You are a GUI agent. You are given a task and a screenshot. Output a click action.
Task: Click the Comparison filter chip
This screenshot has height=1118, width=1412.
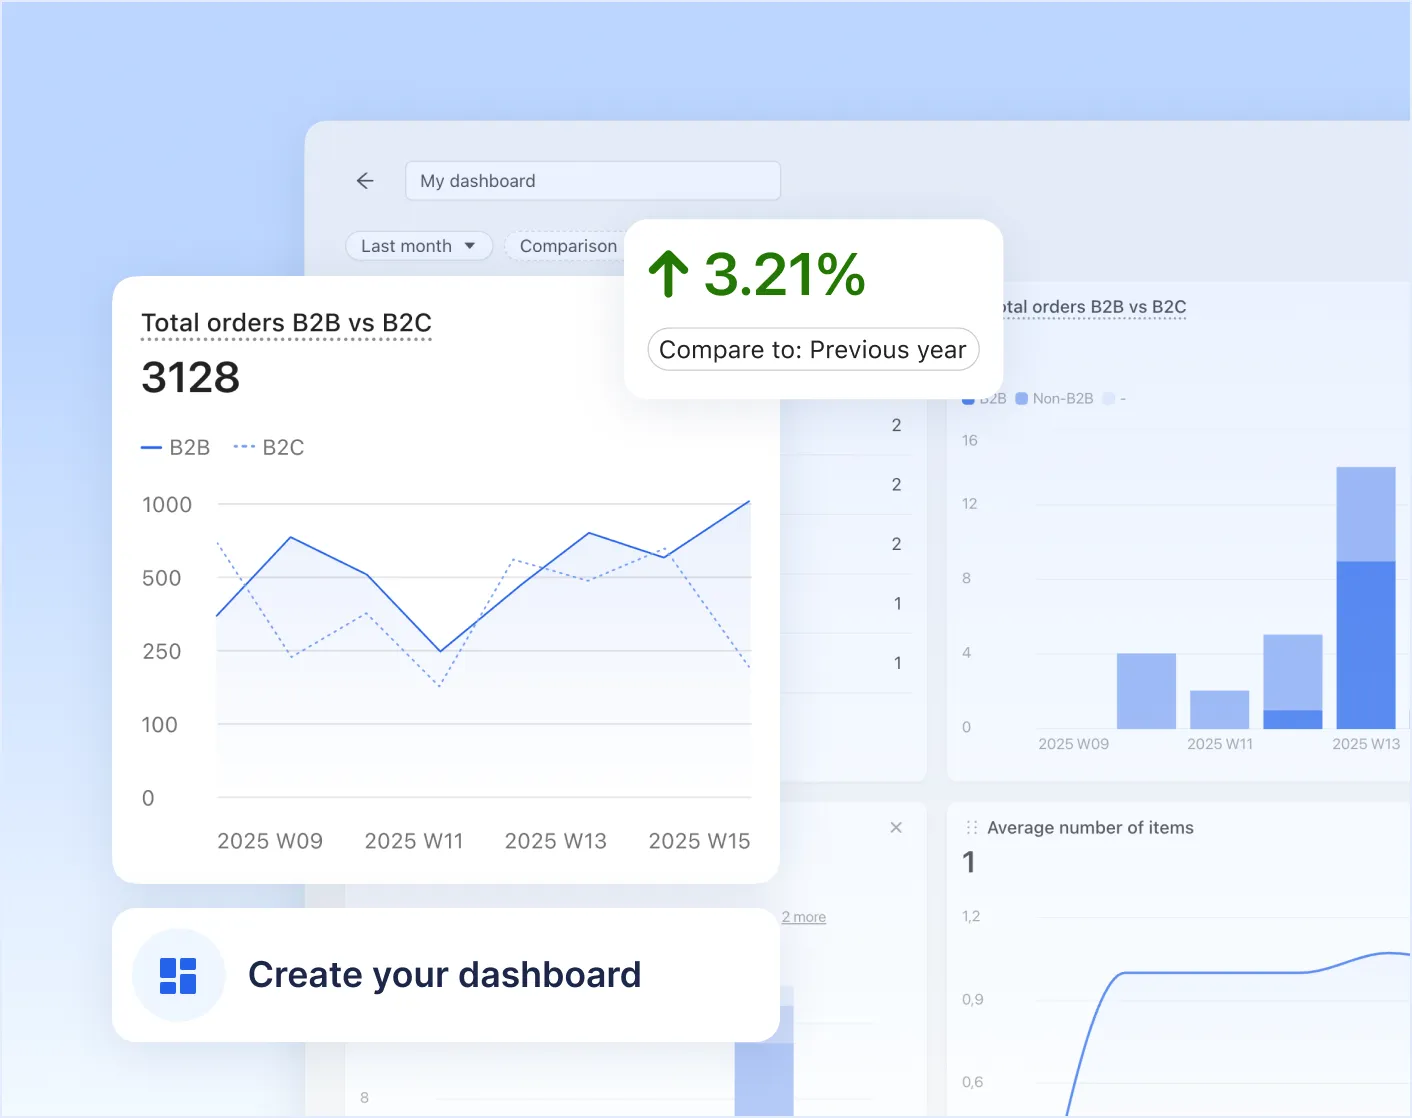click(567, 246)
